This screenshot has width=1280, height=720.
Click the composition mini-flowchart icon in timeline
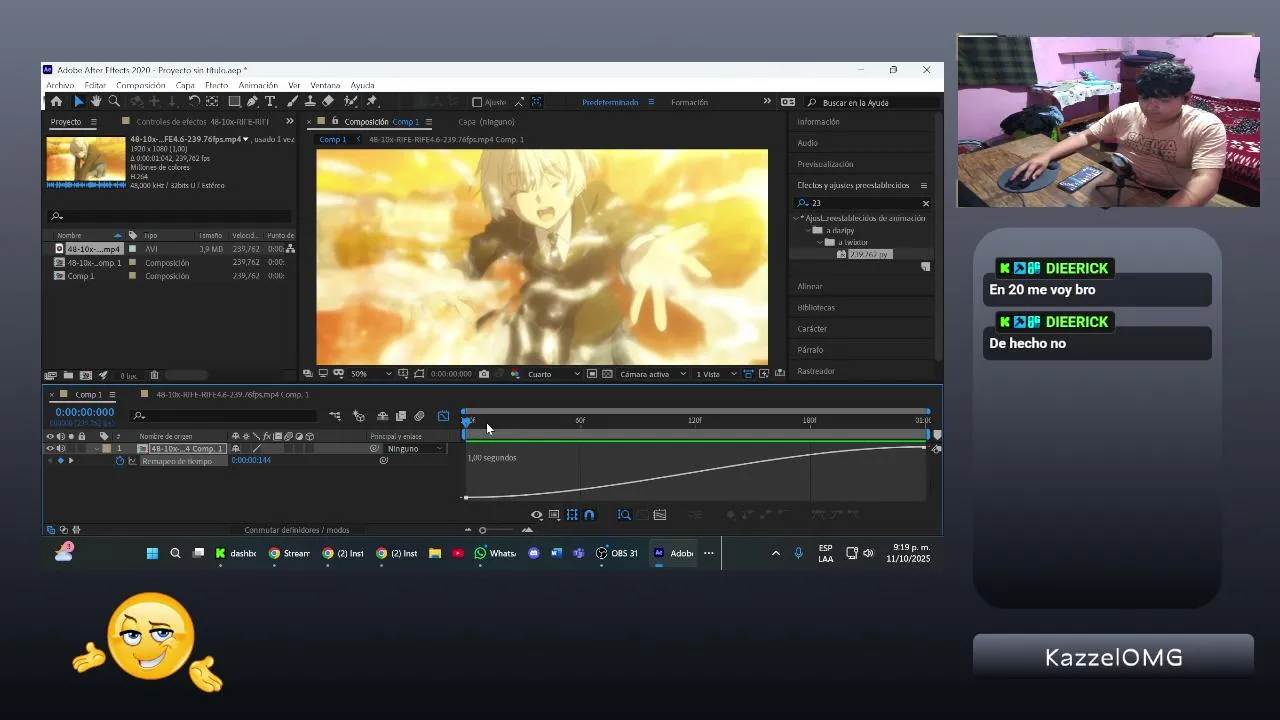(335, 416)
